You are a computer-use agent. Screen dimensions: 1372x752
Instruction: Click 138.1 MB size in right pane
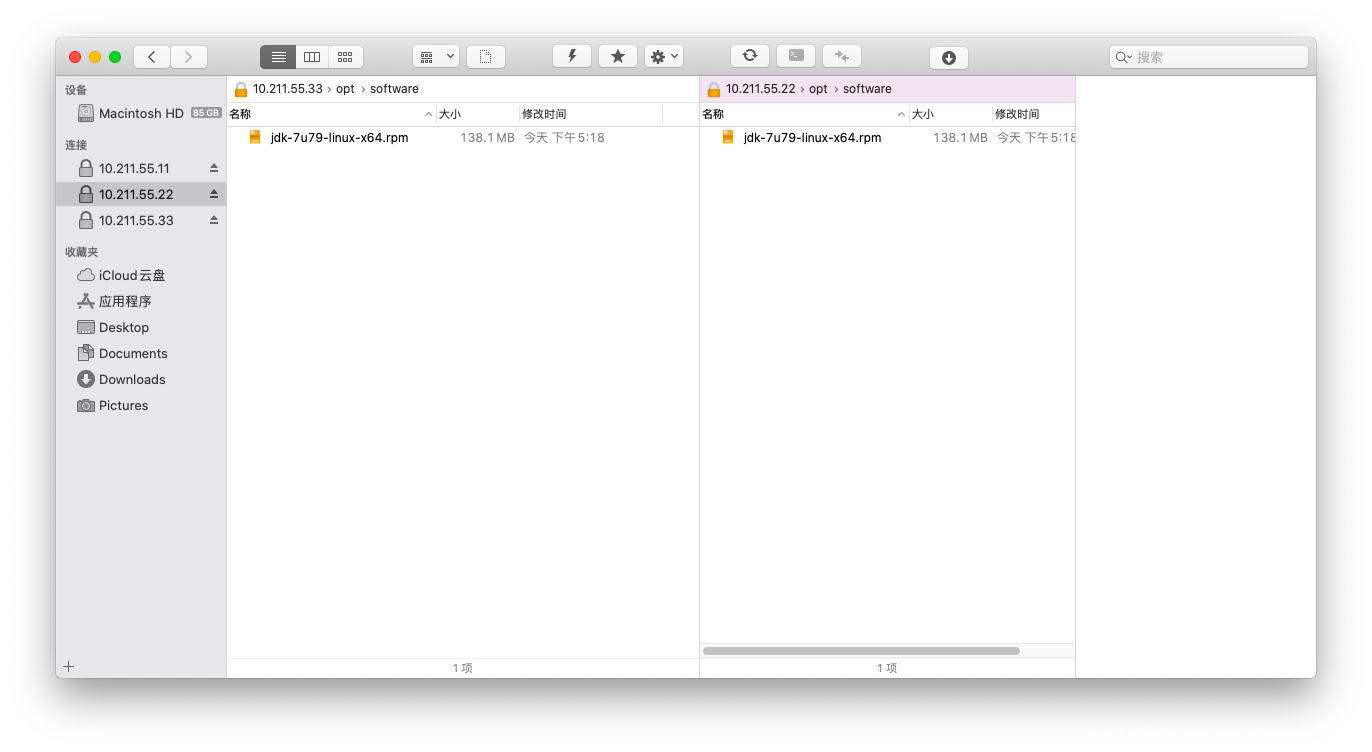click(960, 138)
